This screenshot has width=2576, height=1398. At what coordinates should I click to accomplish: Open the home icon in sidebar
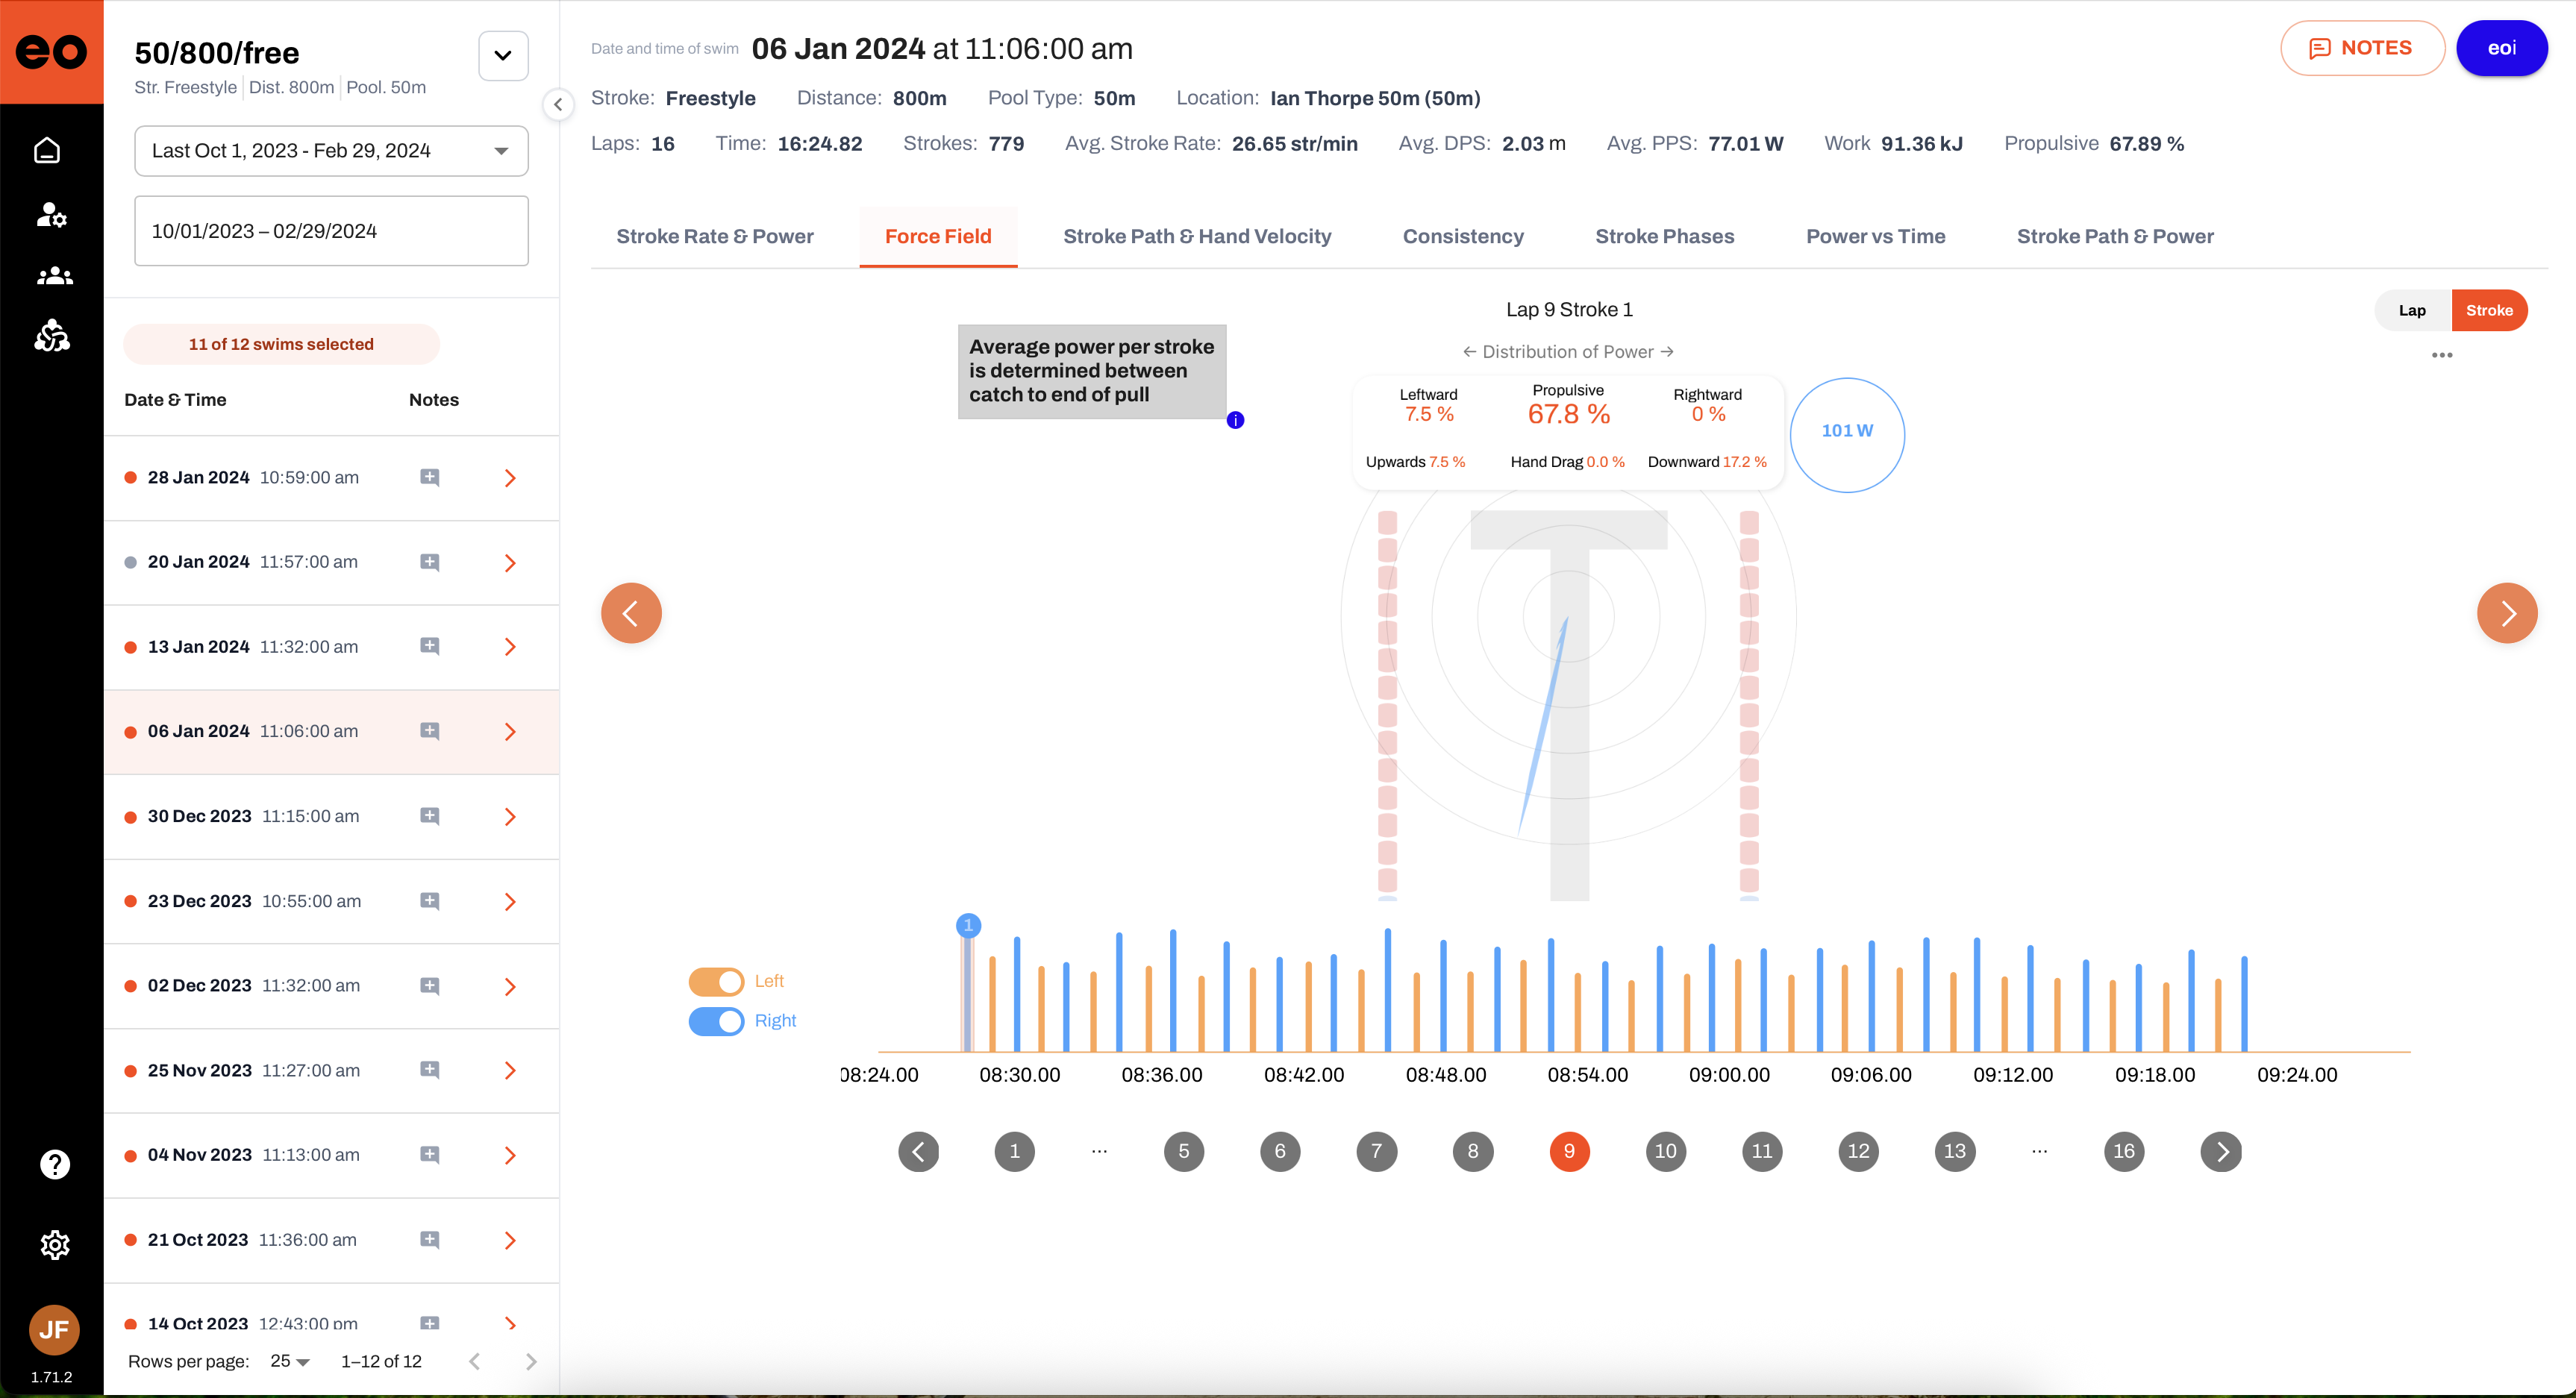click(47, 150)
